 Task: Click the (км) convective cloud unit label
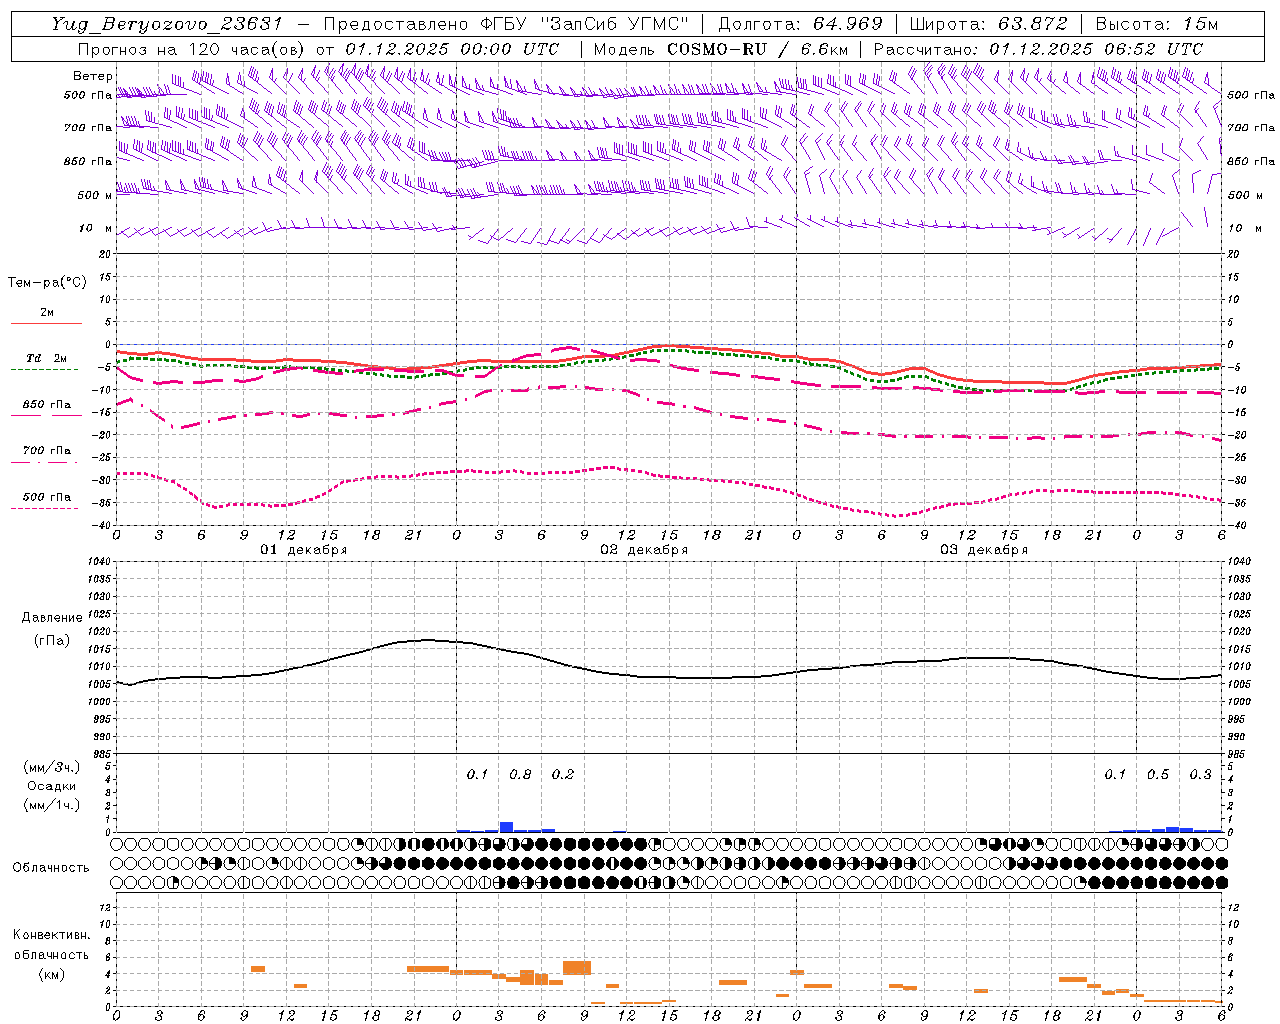tap(51, 974)
